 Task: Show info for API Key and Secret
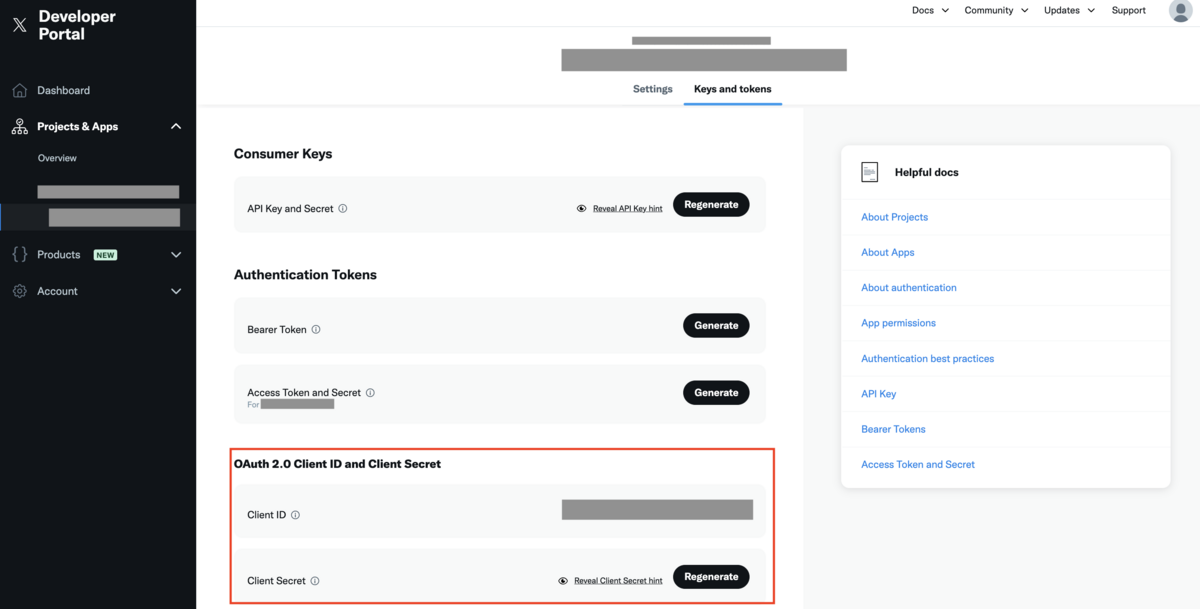coord(343,209)
